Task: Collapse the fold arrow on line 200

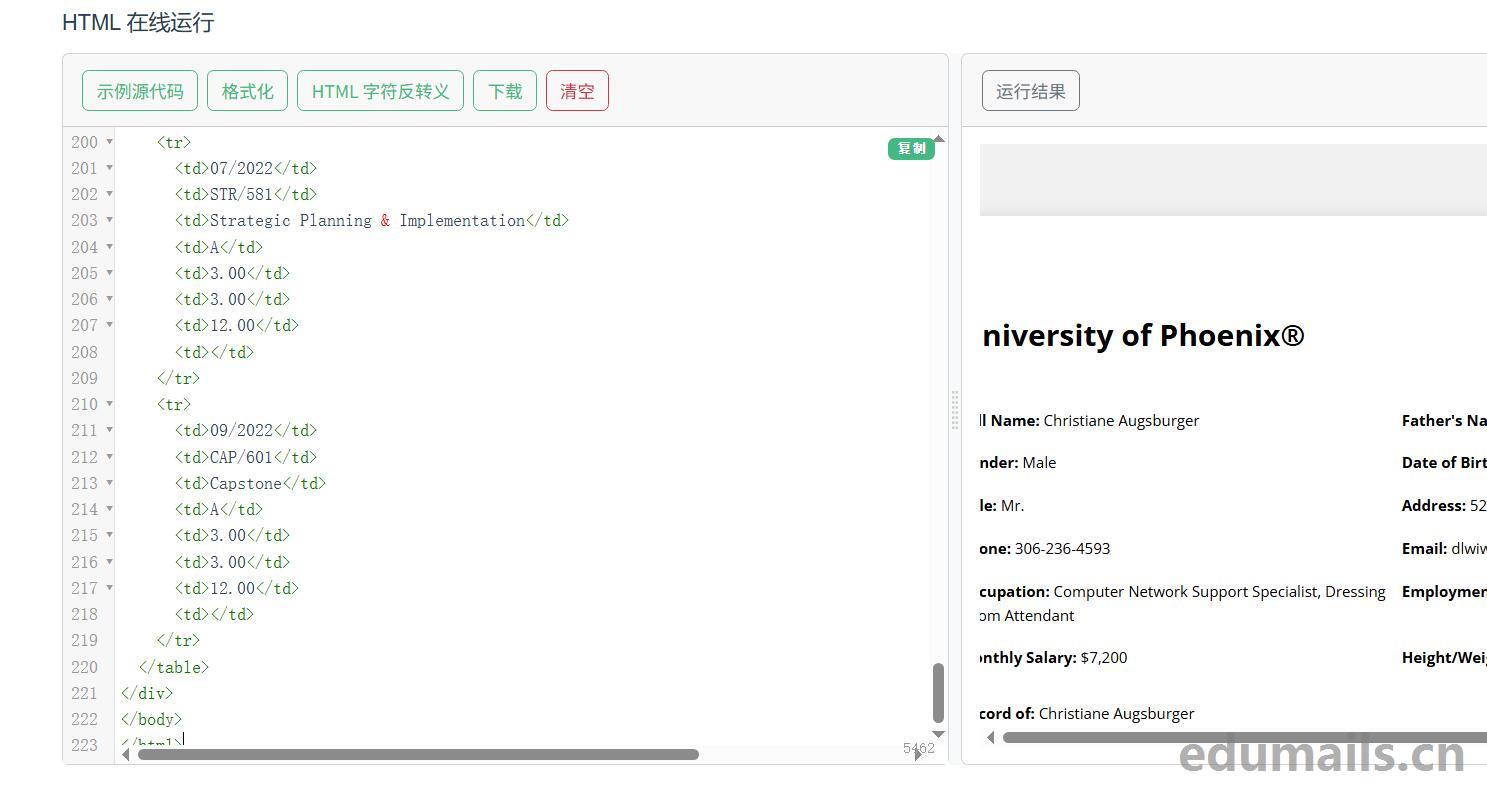Action: [109, 142]
